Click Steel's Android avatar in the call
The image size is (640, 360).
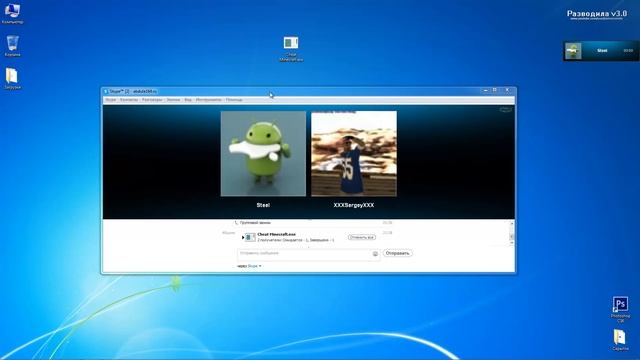click(x=263, y=154)
